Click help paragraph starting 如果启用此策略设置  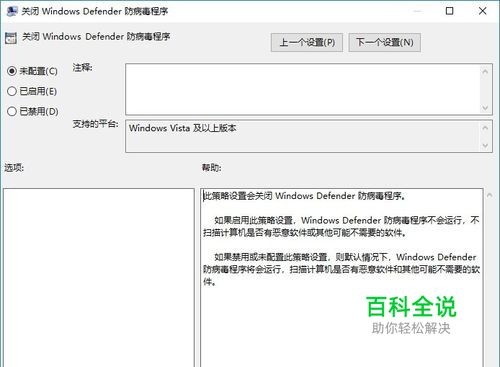click(341, 226)
